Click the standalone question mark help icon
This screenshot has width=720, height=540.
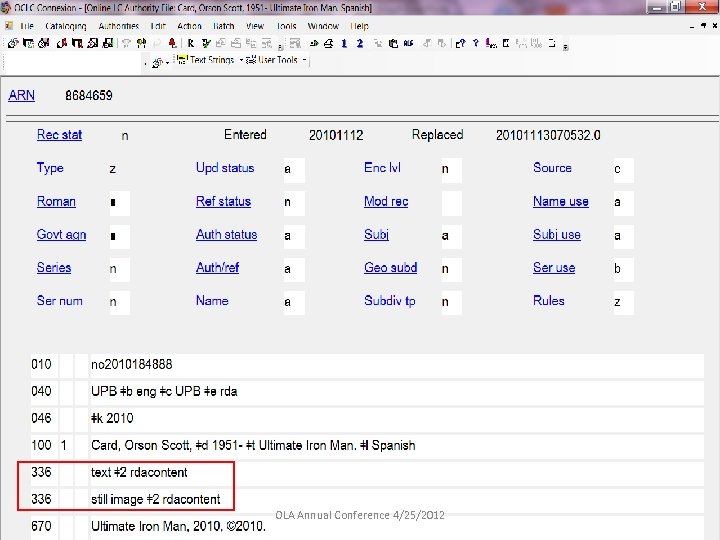pyautogui.click(x=476, y=43)
